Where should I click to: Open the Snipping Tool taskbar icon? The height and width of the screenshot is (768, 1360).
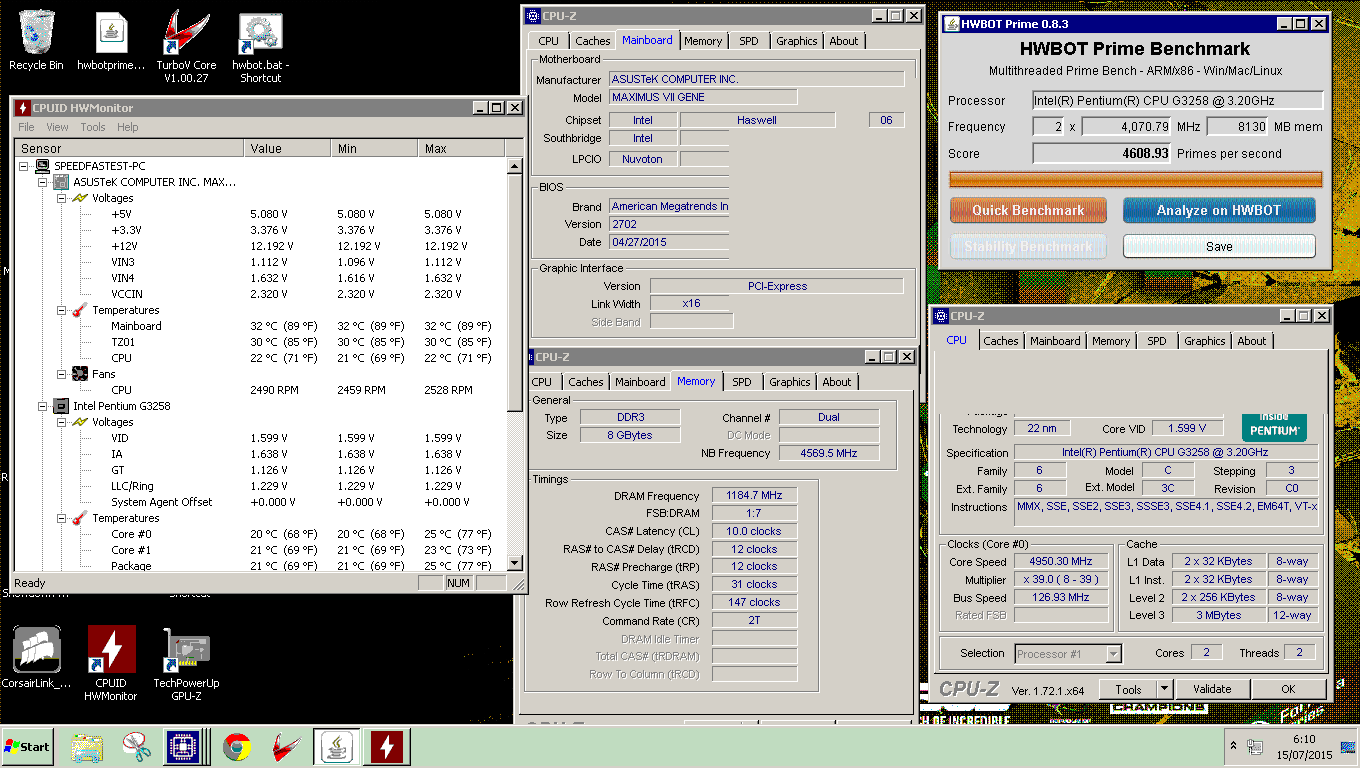click(136, 747)
